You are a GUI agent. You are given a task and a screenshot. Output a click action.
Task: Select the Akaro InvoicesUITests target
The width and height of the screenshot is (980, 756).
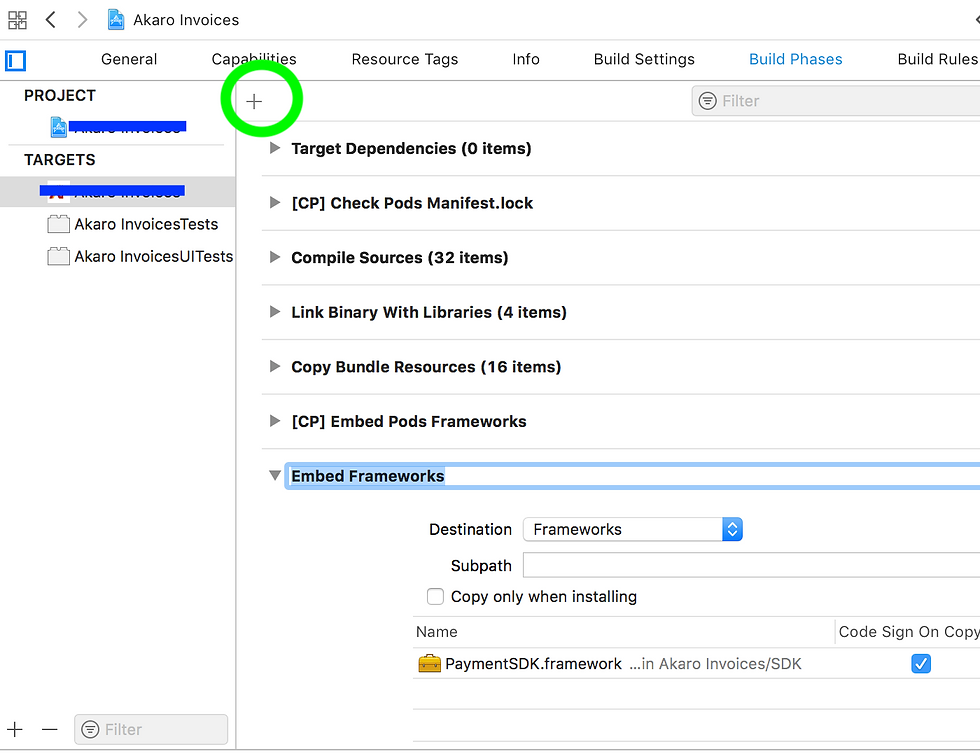(x=154, y=257)
